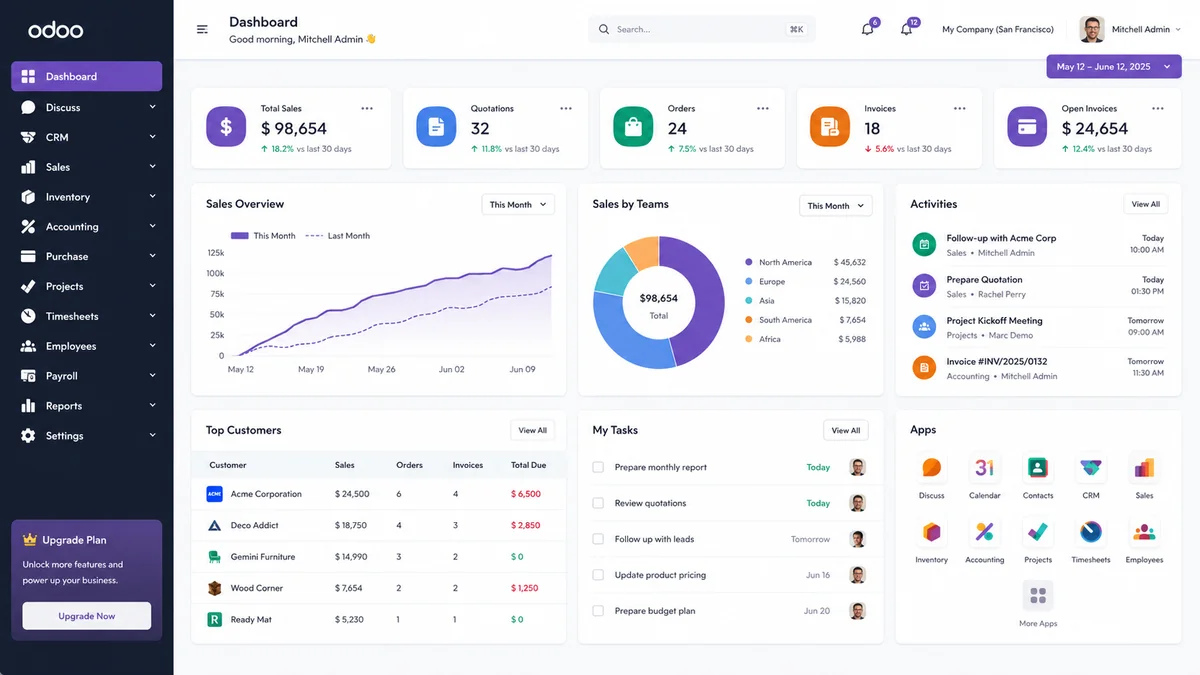Expand the Discuss sidebar chevron
Screen dimensions: 1200x675
(x=153, y=107)
